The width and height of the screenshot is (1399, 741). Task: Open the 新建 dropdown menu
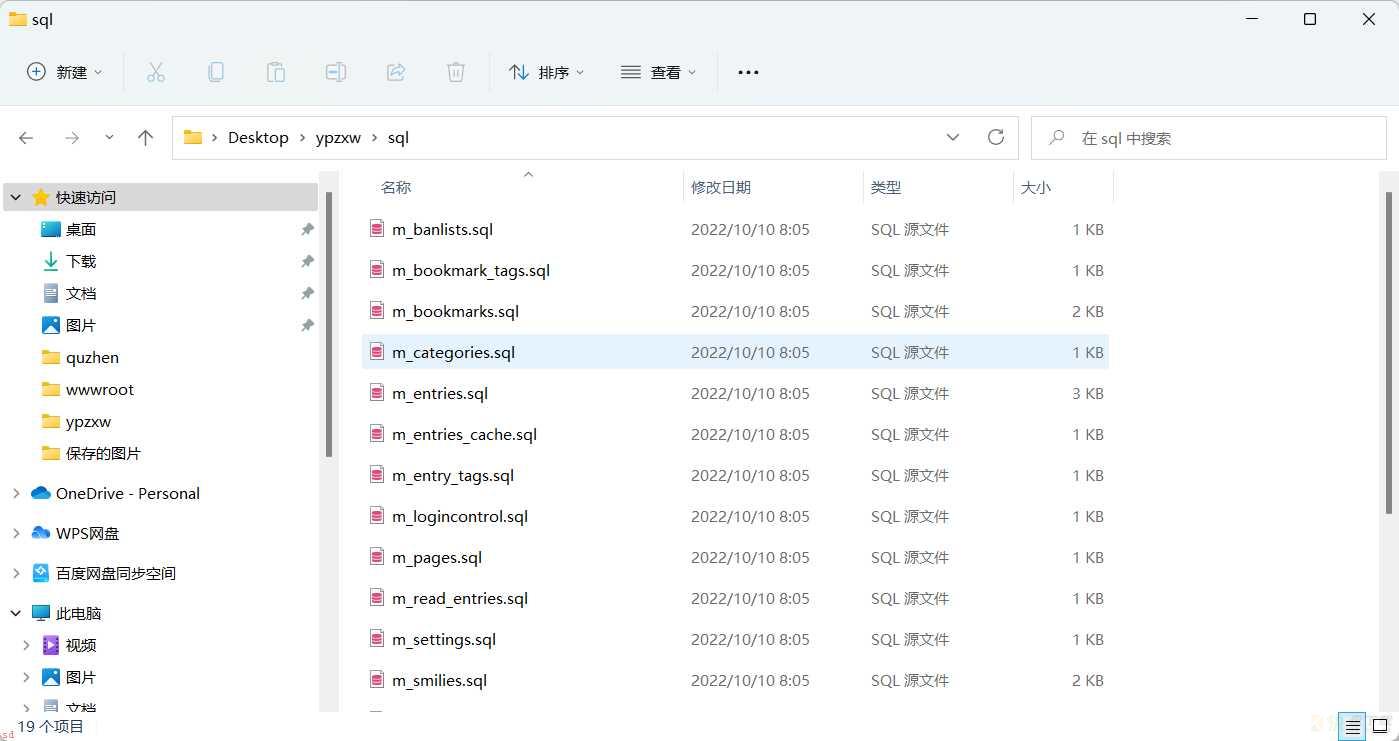tap(64, 72)
